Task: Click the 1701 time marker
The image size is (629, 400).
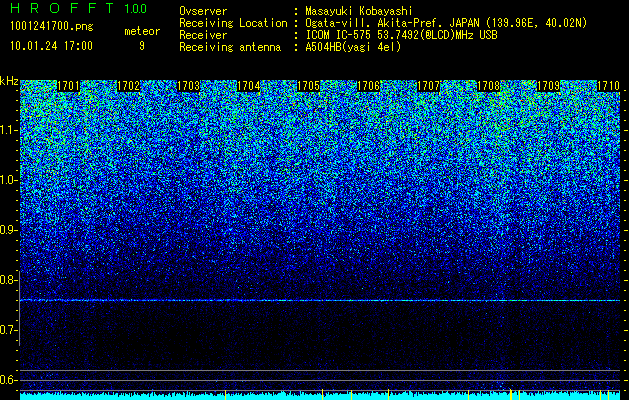Action: [69, 86]
